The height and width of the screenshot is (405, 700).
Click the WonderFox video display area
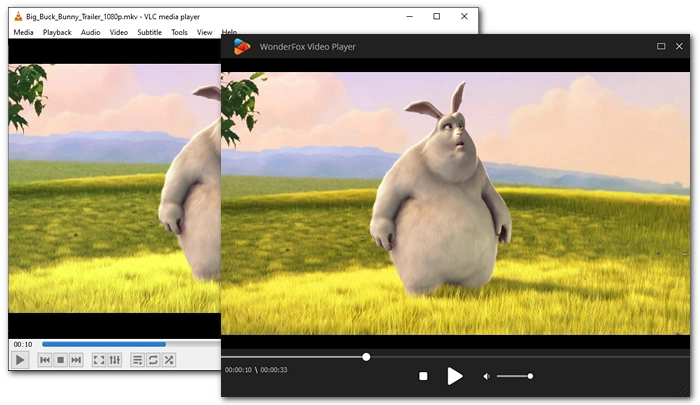pos(455,203)
